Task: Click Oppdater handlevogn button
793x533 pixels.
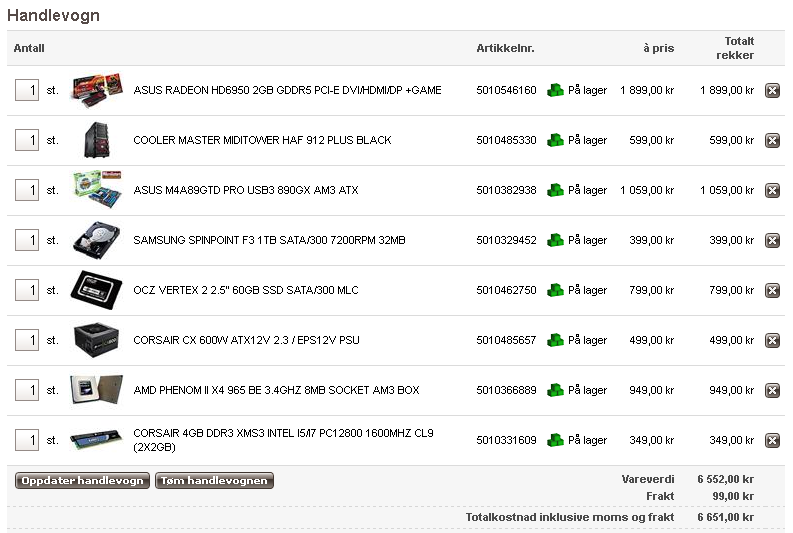Action: 82,480
